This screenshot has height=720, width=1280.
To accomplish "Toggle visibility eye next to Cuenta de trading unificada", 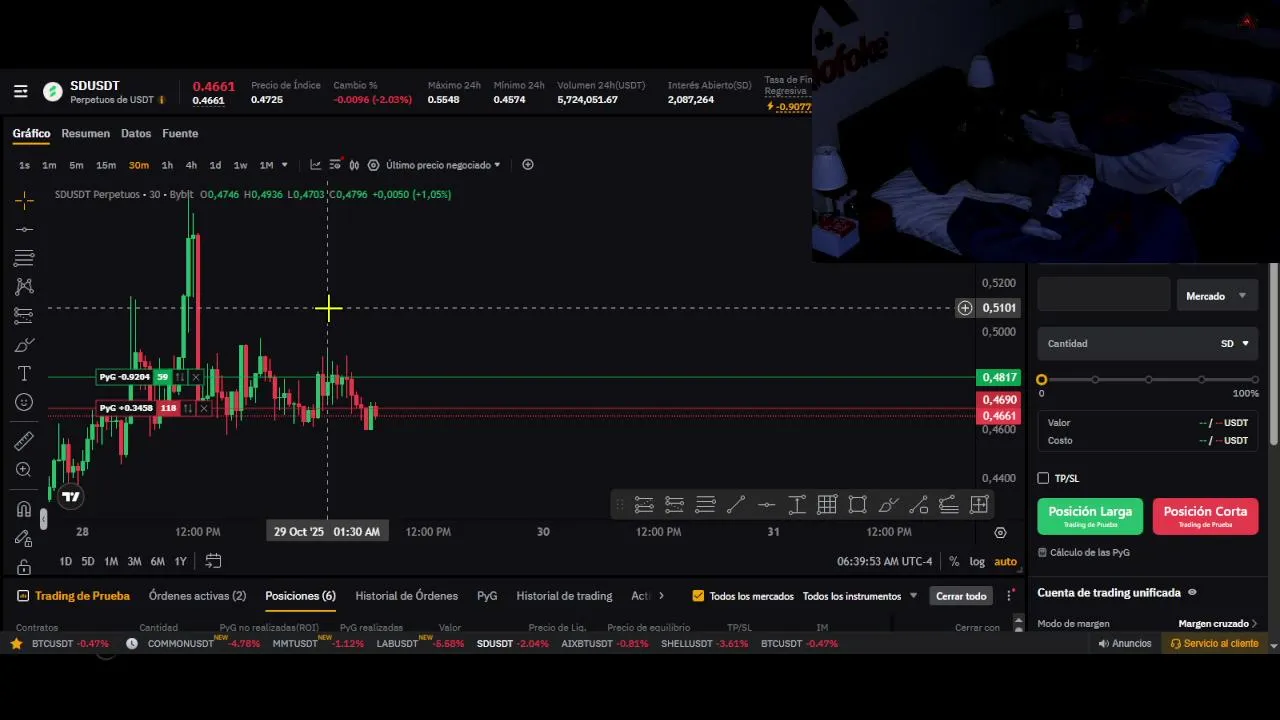I will pos(1192,593).
